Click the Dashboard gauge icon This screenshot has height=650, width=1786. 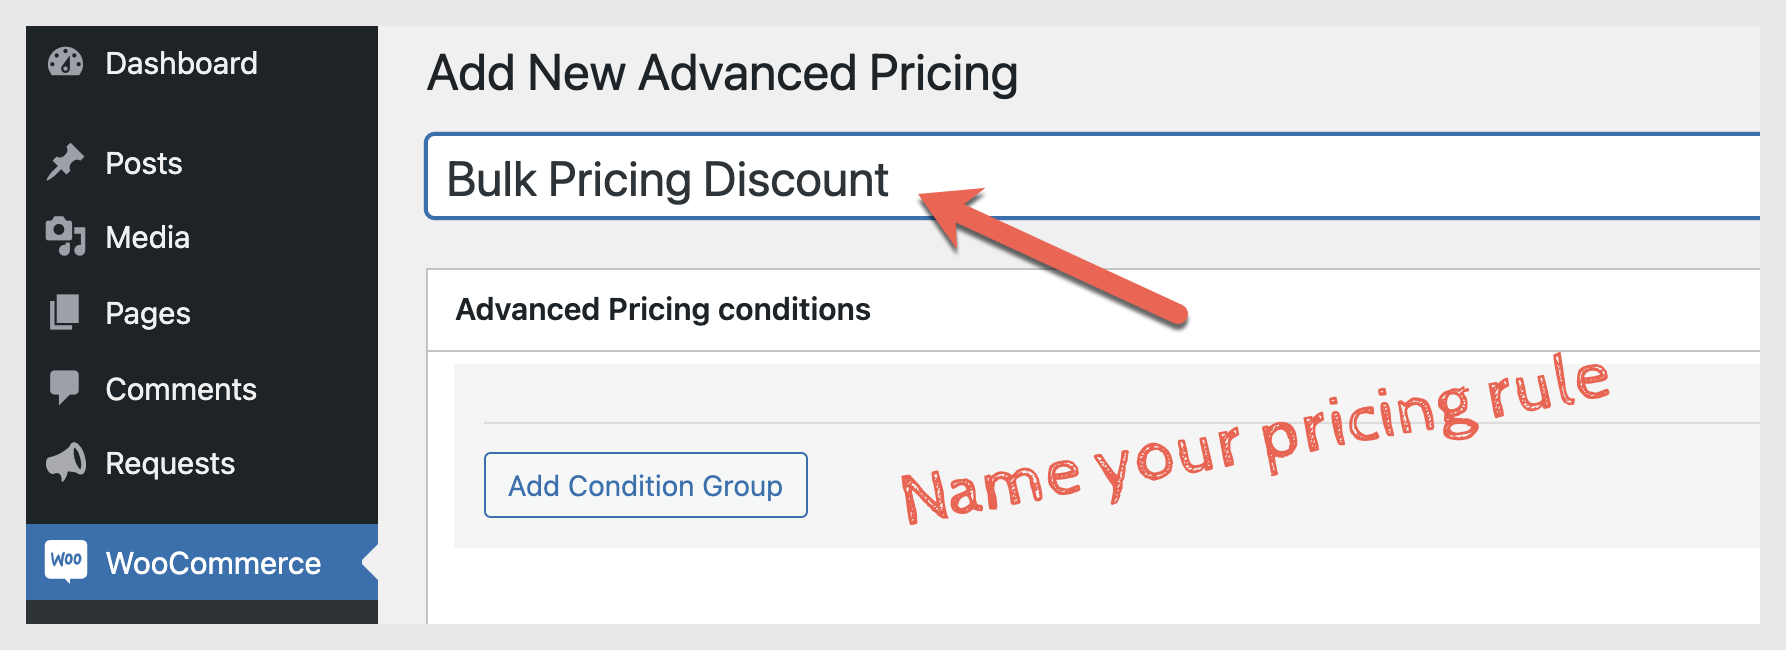coord(66,63)
